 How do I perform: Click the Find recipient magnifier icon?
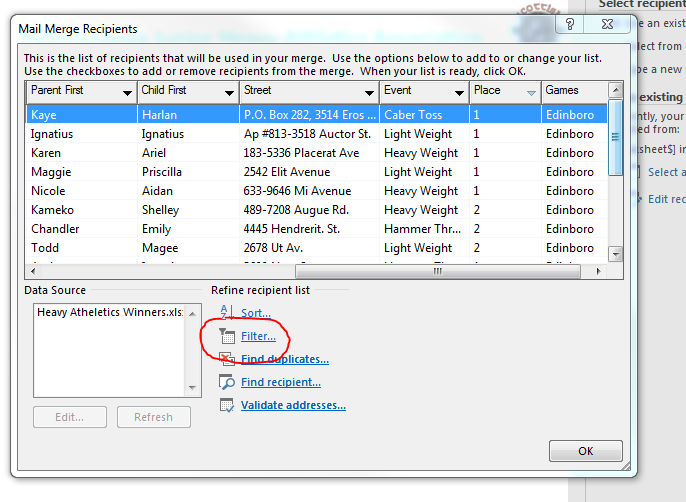coord(226,383)
